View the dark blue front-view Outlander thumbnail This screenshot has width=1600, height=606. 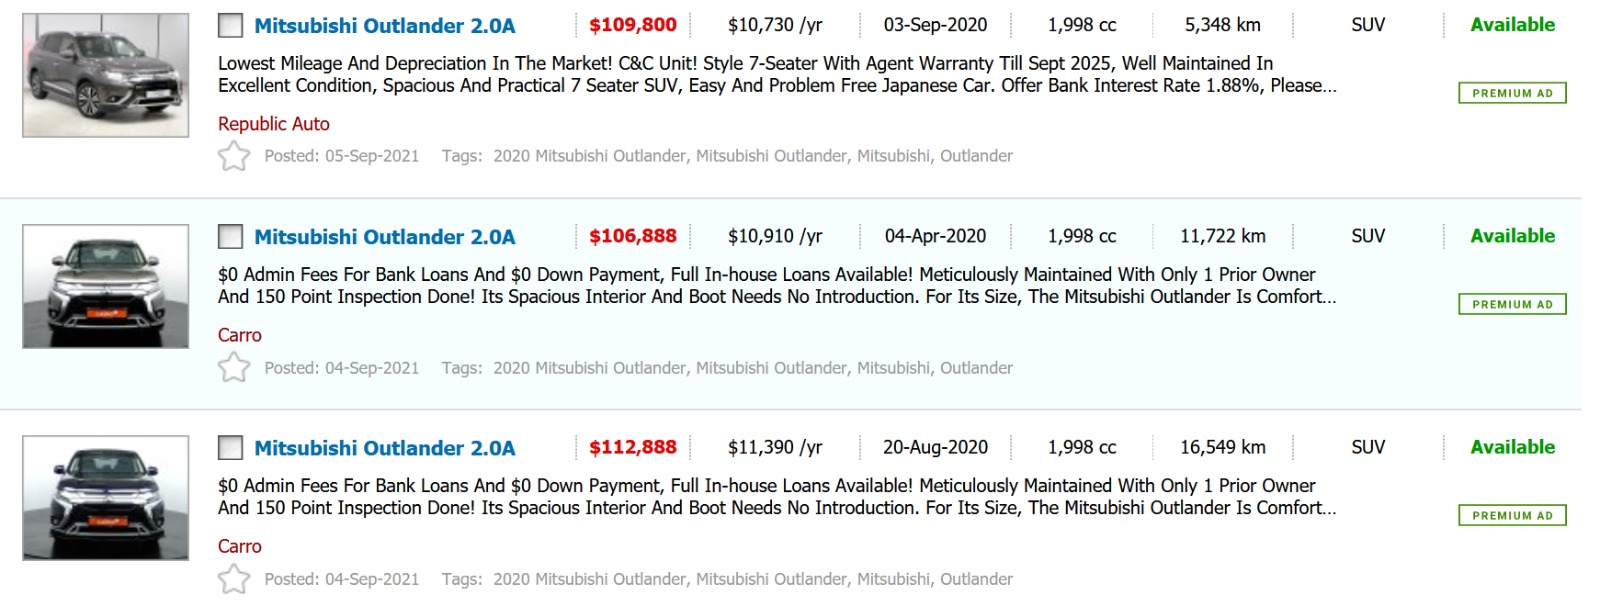pyautogui.click(x=105, y=497)
